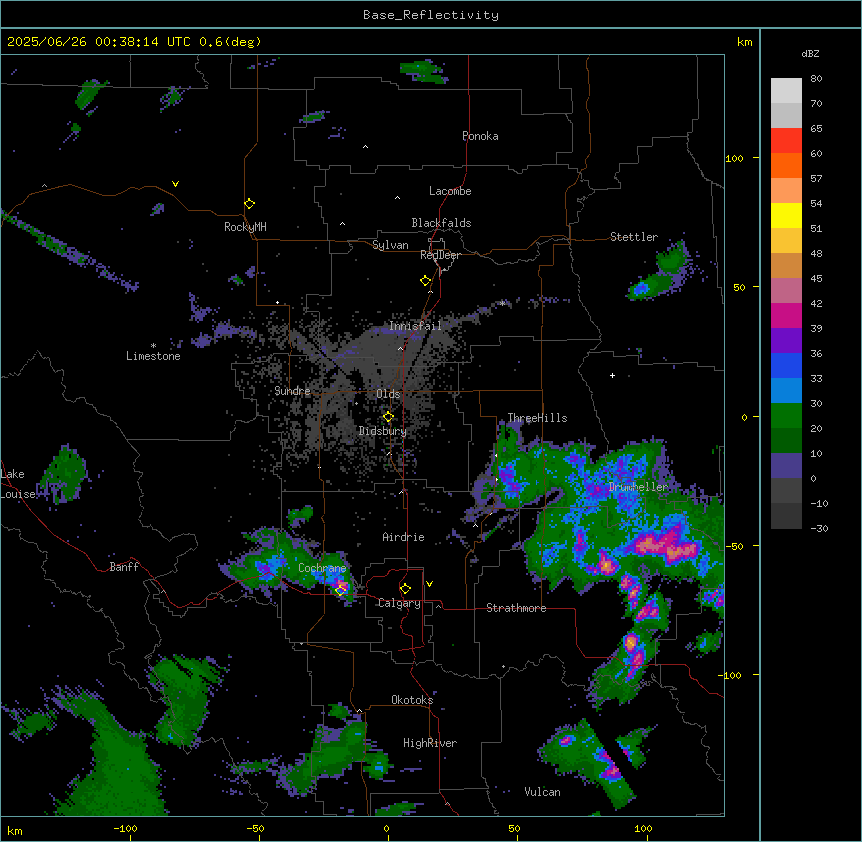Pick the dark green 10–20 dBZ swatch

[x=786, y=441]
